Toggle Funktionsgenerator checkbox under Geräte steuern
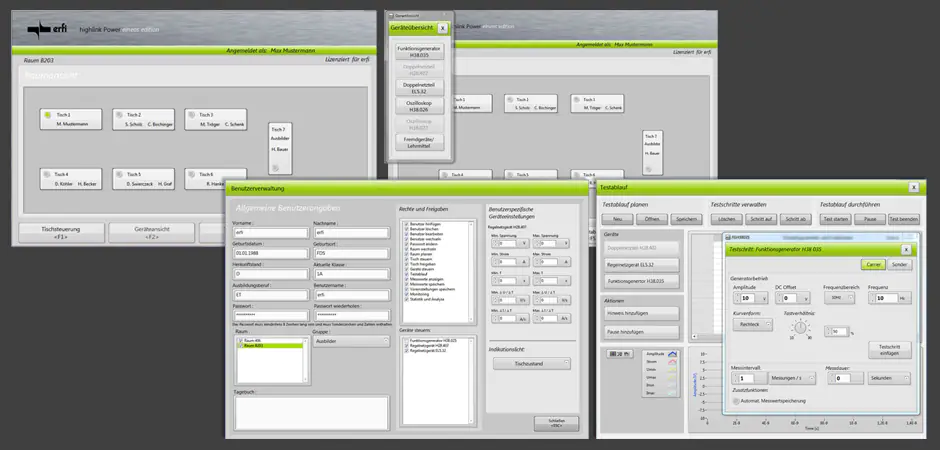 tap(405, 340)
